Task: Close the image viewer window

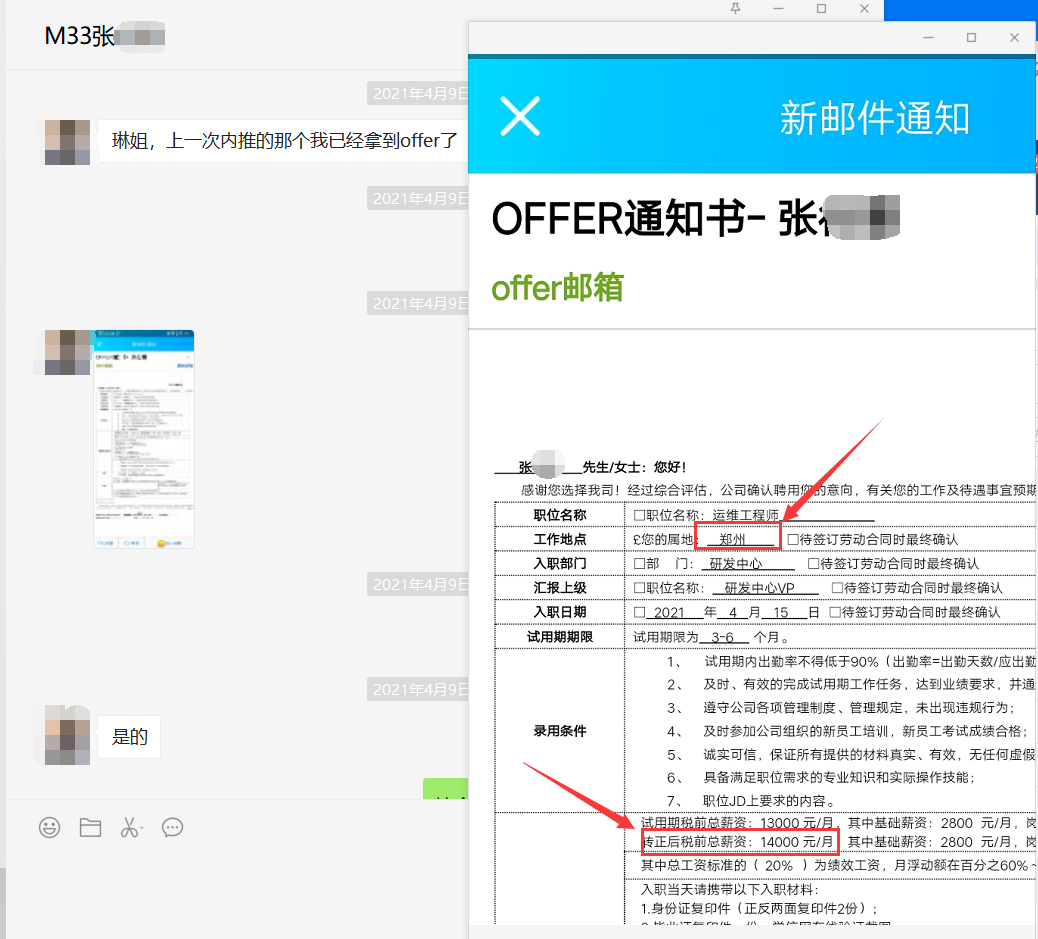Action: pos(1014,38)
